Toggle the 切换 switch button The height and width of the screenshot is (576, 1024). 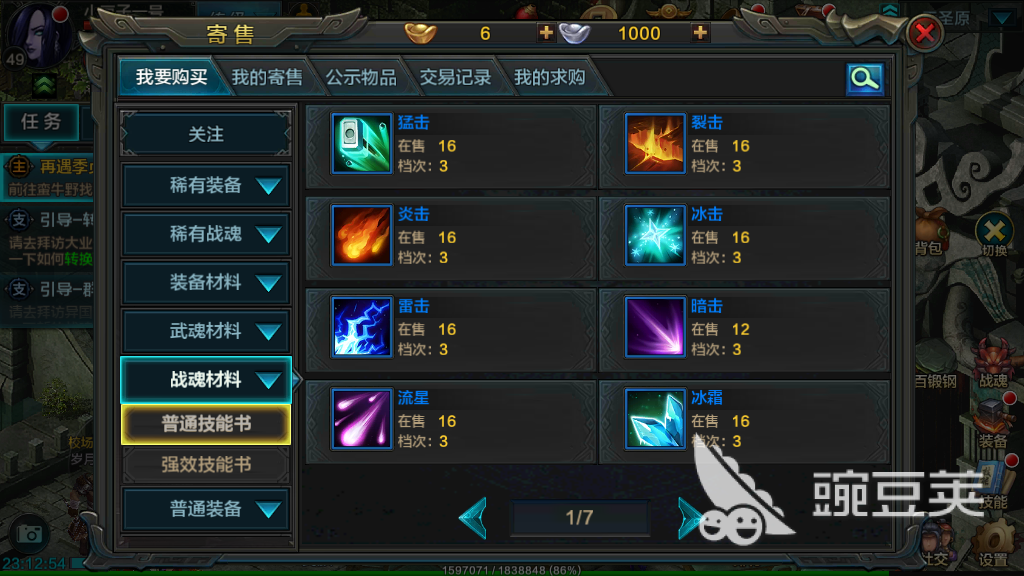(994, 234)
